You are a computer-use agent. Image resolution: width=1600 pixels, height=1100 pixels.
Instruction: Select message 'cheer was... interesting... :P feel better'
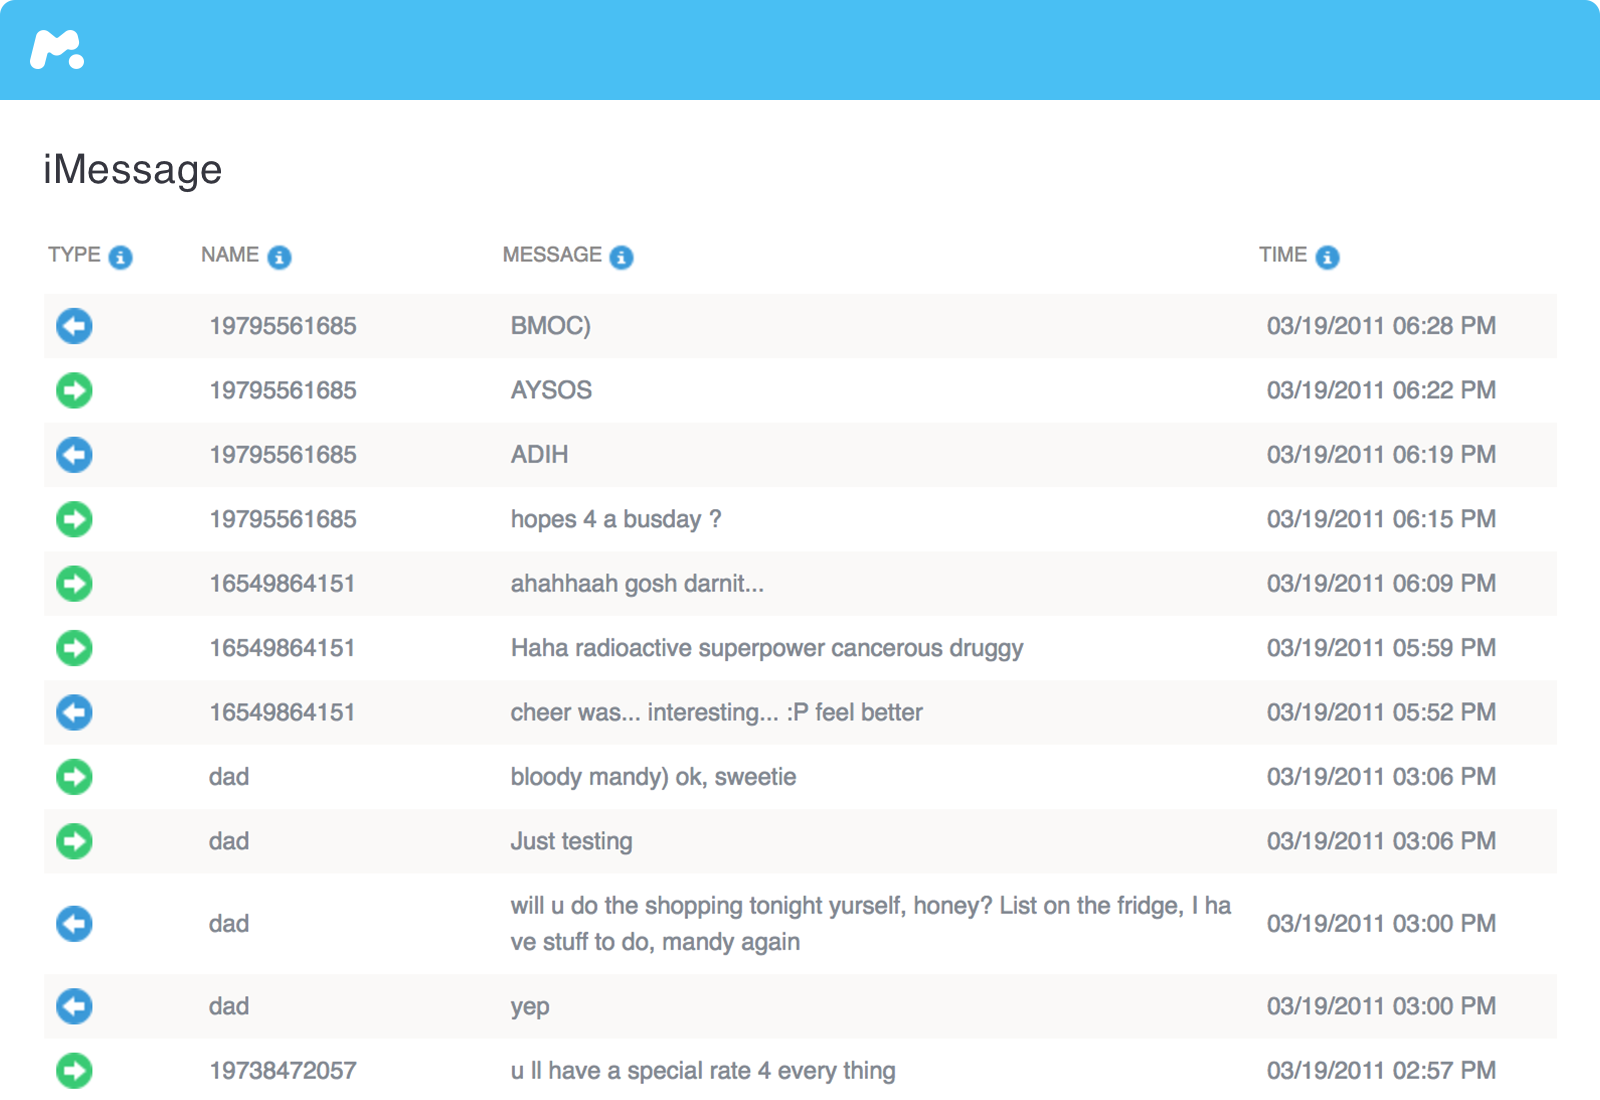[716, 713]
